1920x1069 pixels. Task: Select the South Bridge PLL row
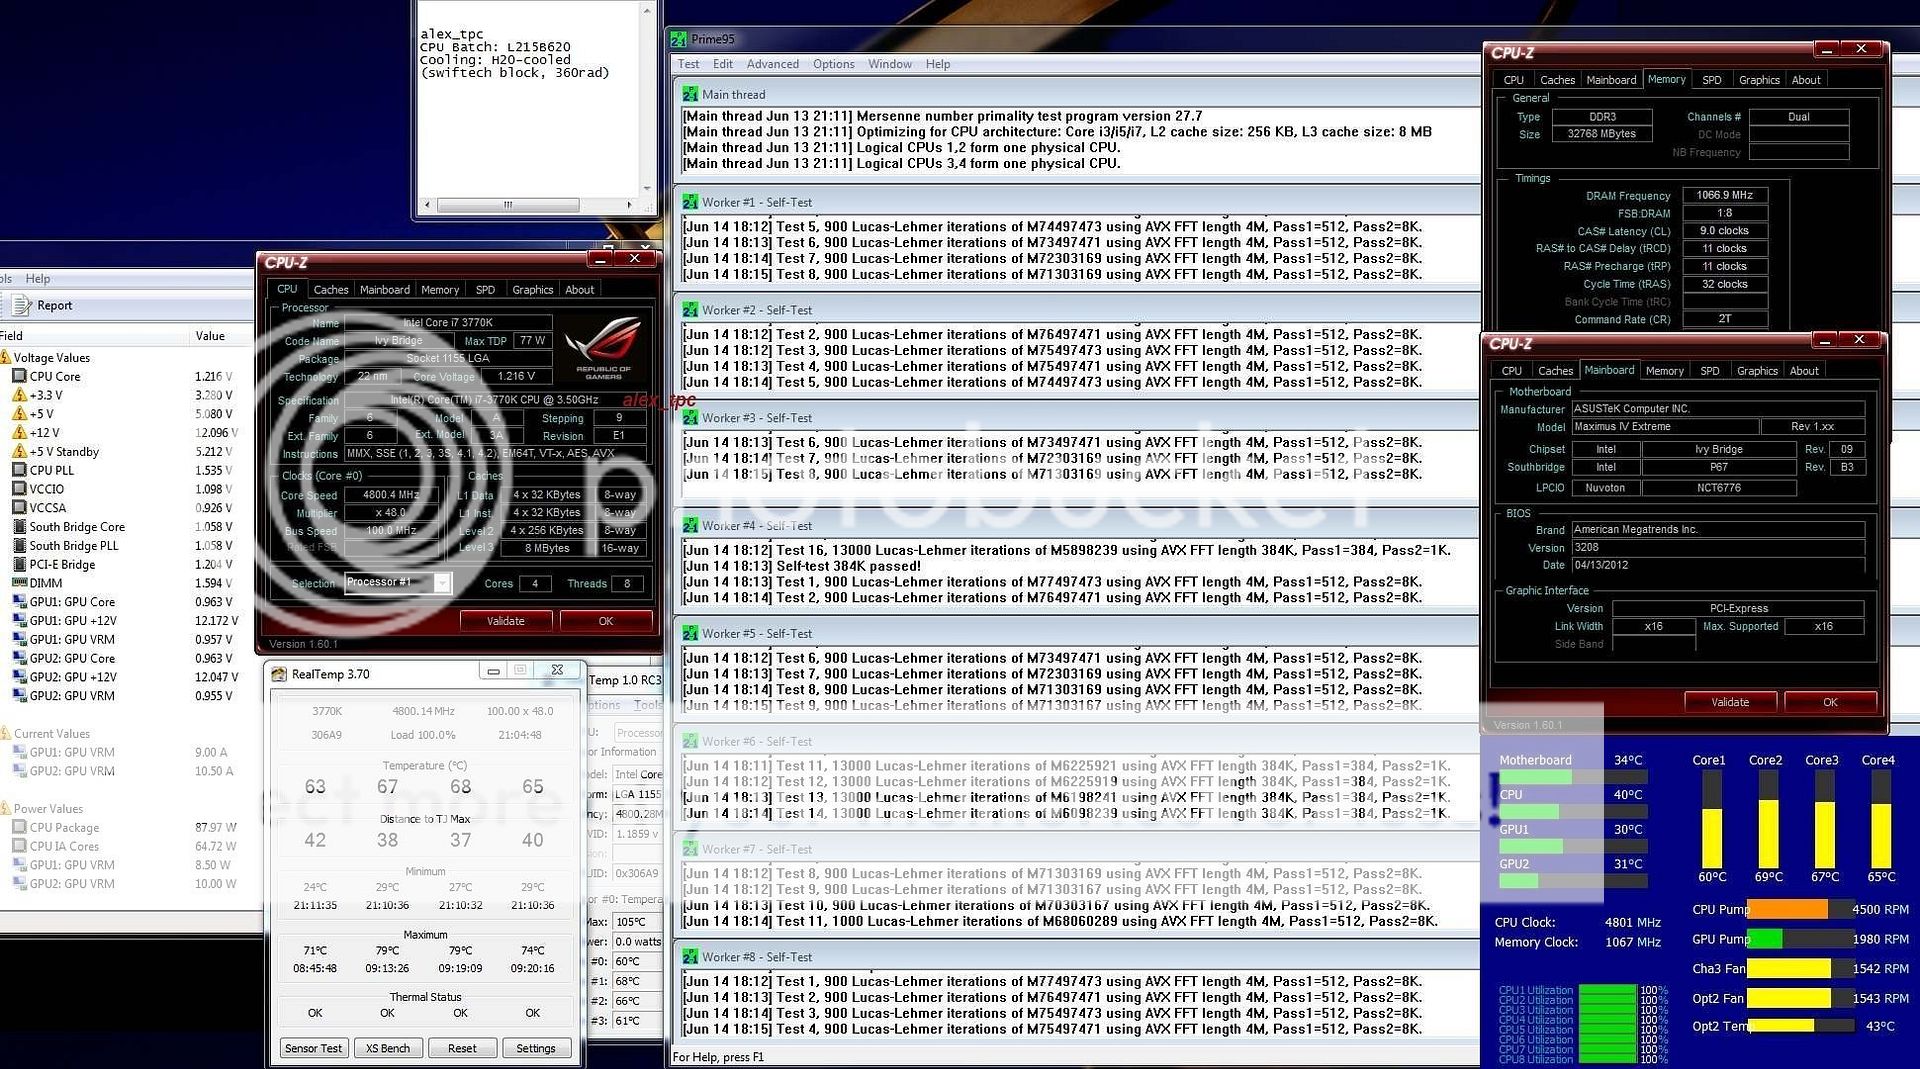125,545
